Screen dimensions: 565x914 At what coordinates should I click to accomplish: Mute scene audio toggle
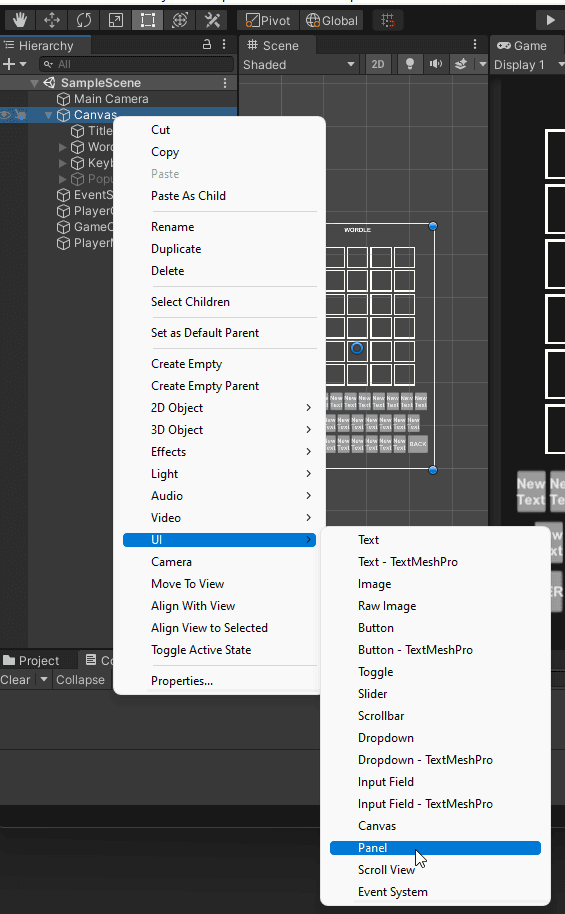click(436, 64)
